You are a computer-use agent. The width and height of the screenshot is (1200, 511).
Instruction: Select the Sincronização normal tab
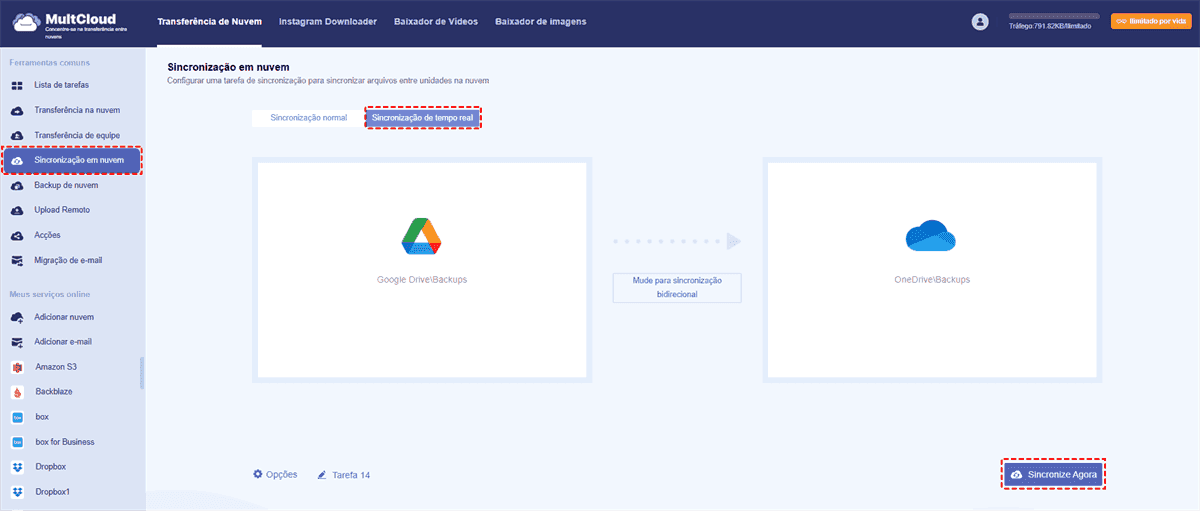(309, 117)
